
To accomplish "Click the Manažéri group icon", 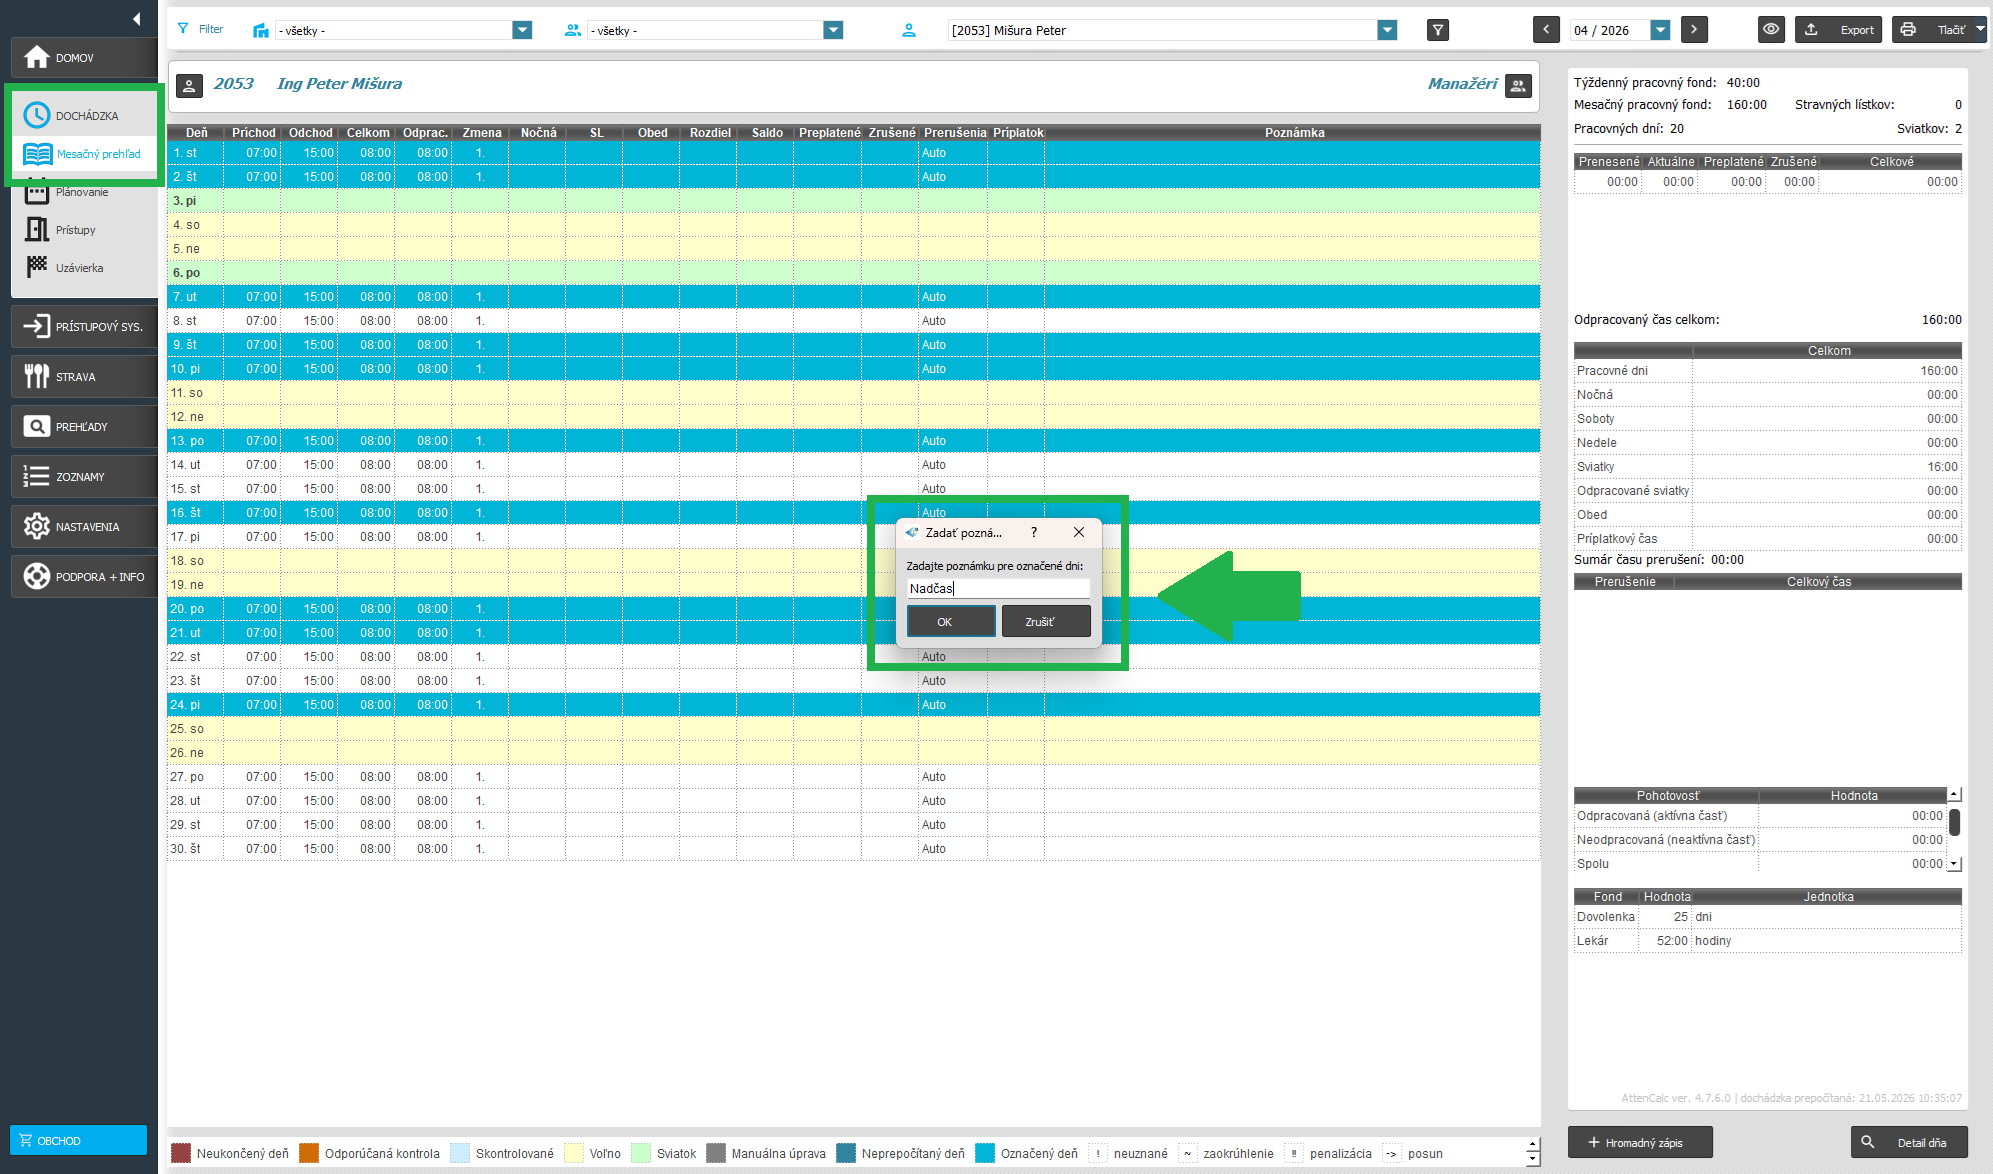I will (1518, 86).
